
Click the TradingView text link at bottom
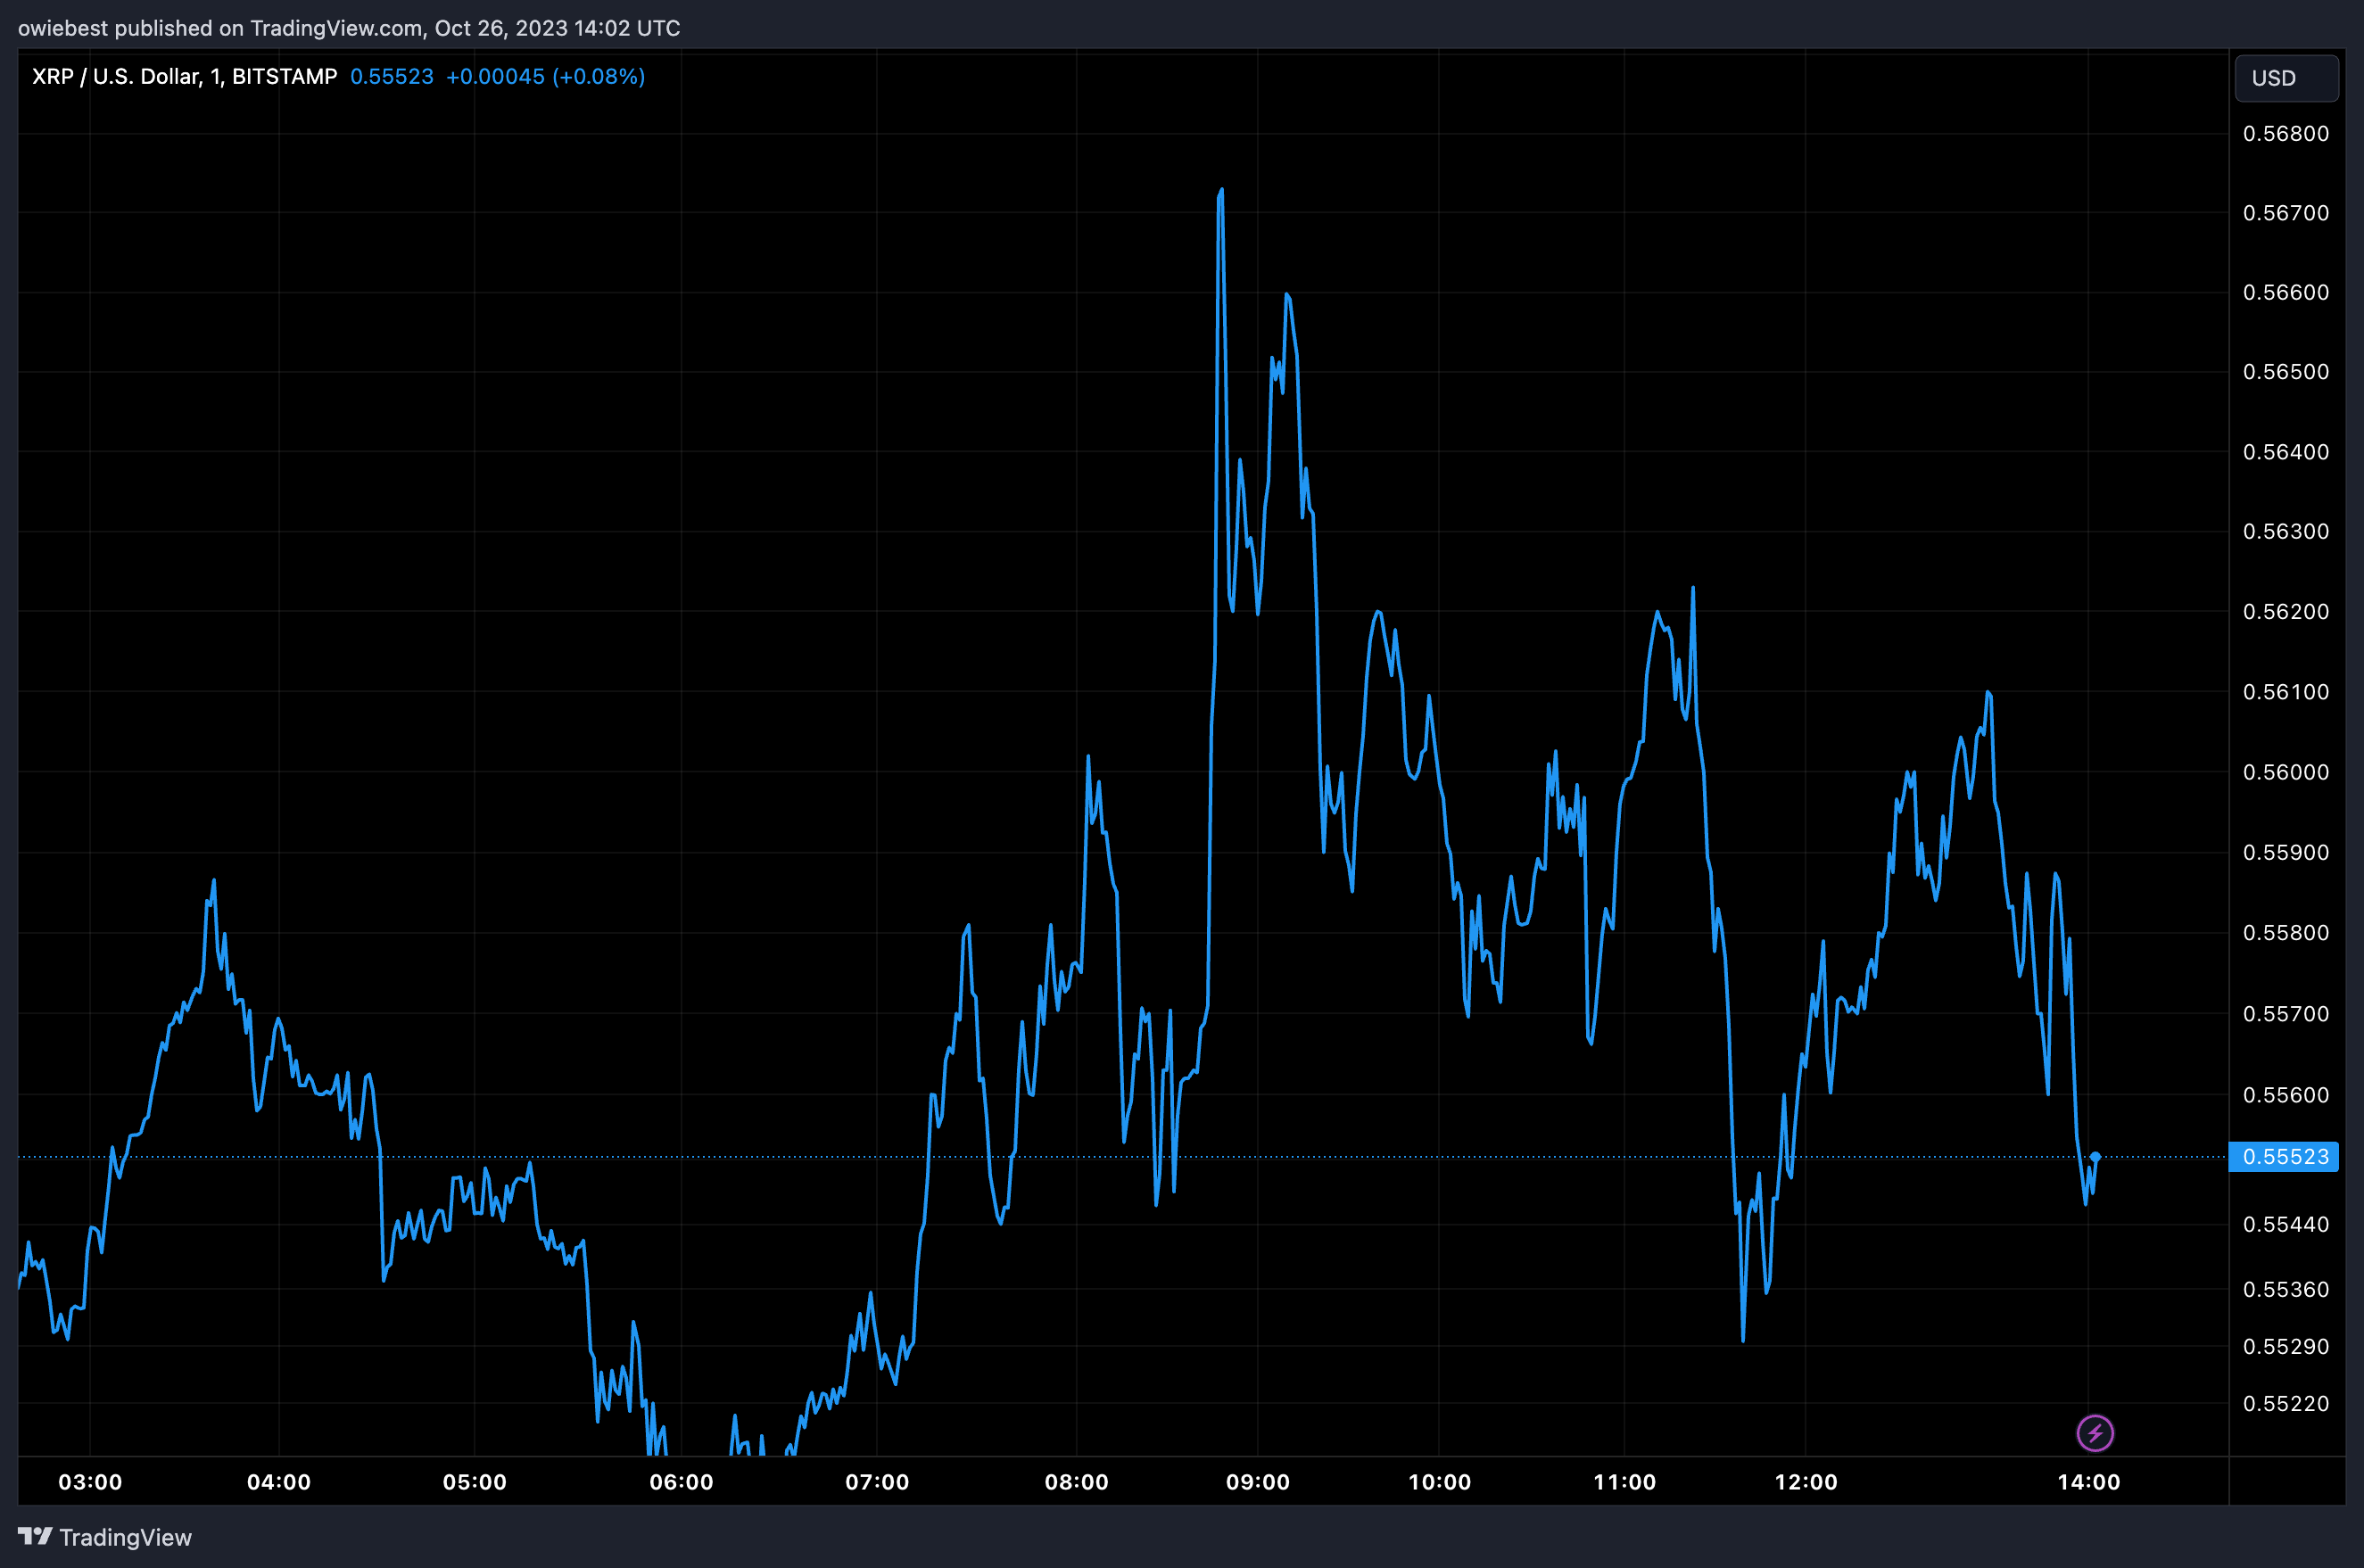[x=125, y=1537]
